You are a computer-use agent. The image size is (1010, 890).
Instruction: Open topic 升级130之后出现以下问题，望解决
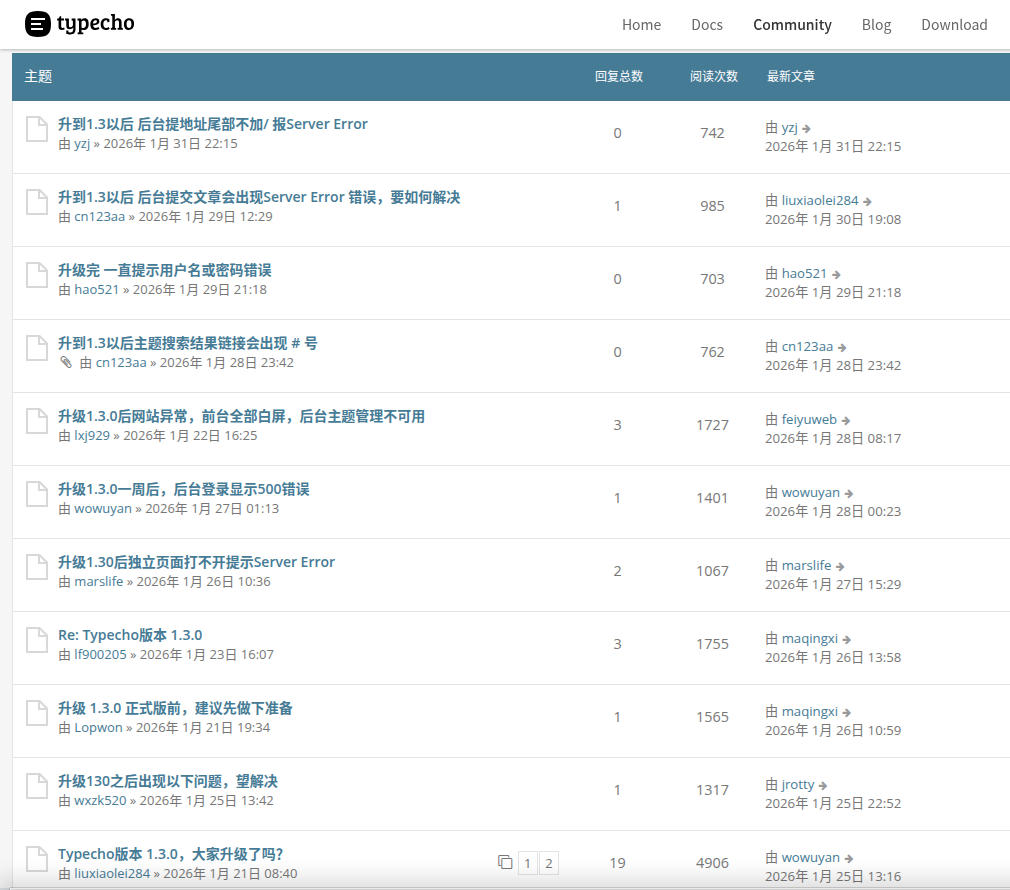pos(168,781)
